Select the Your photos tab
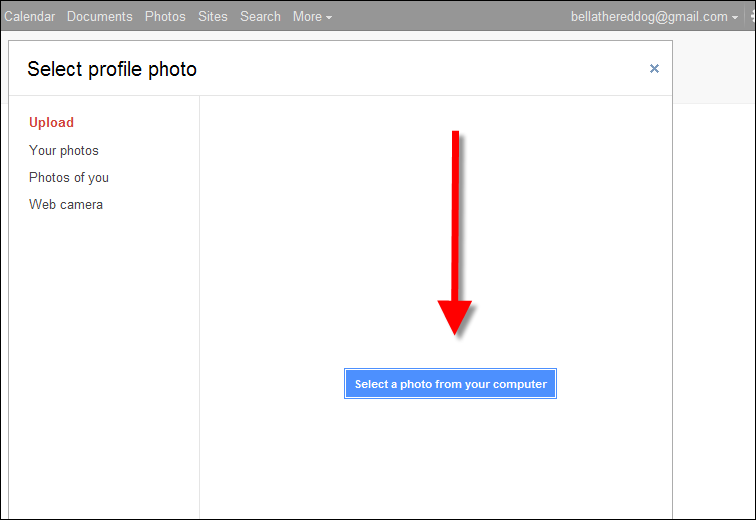The height and width of the screenshot is (520, 756). 64,150
